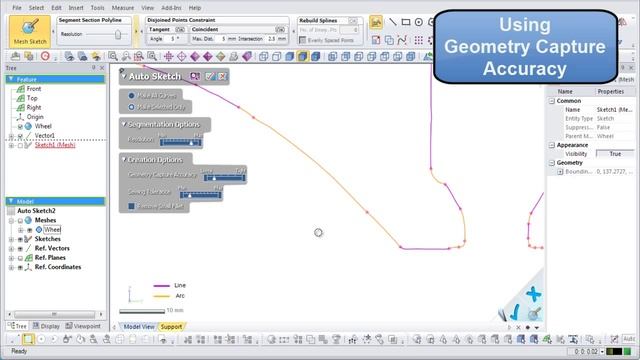Open the File menu
This screenshot has height=360, width=640.
point(17,8)
